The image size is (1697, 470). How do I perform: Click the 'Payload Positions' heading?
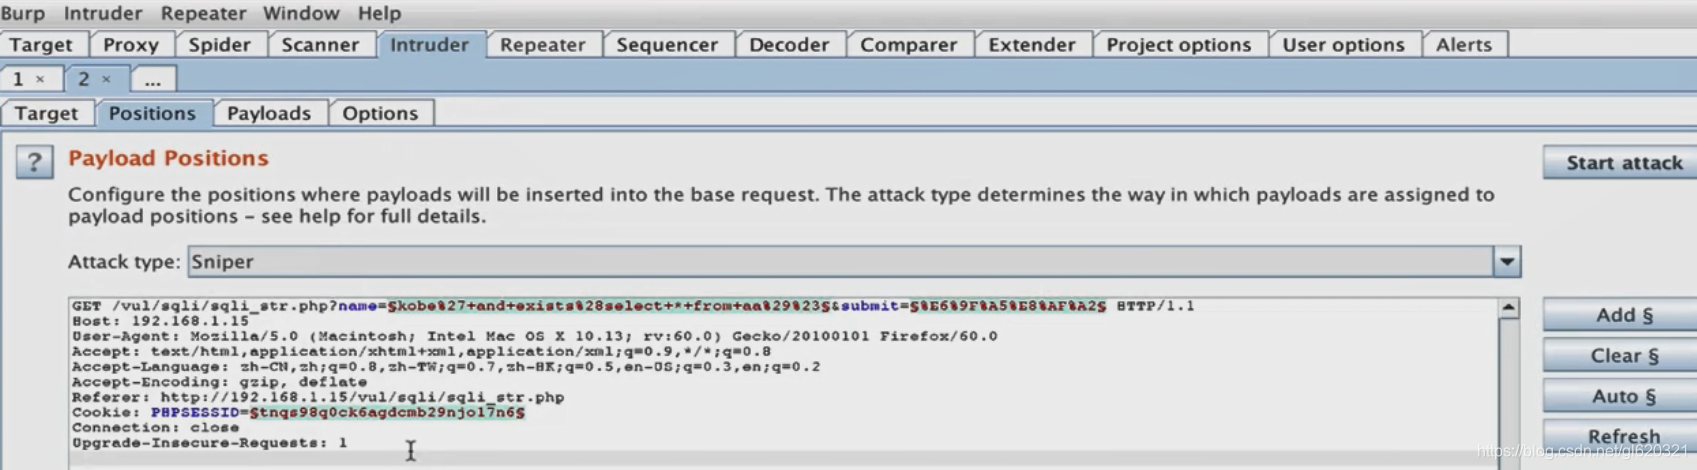[168, 158]
